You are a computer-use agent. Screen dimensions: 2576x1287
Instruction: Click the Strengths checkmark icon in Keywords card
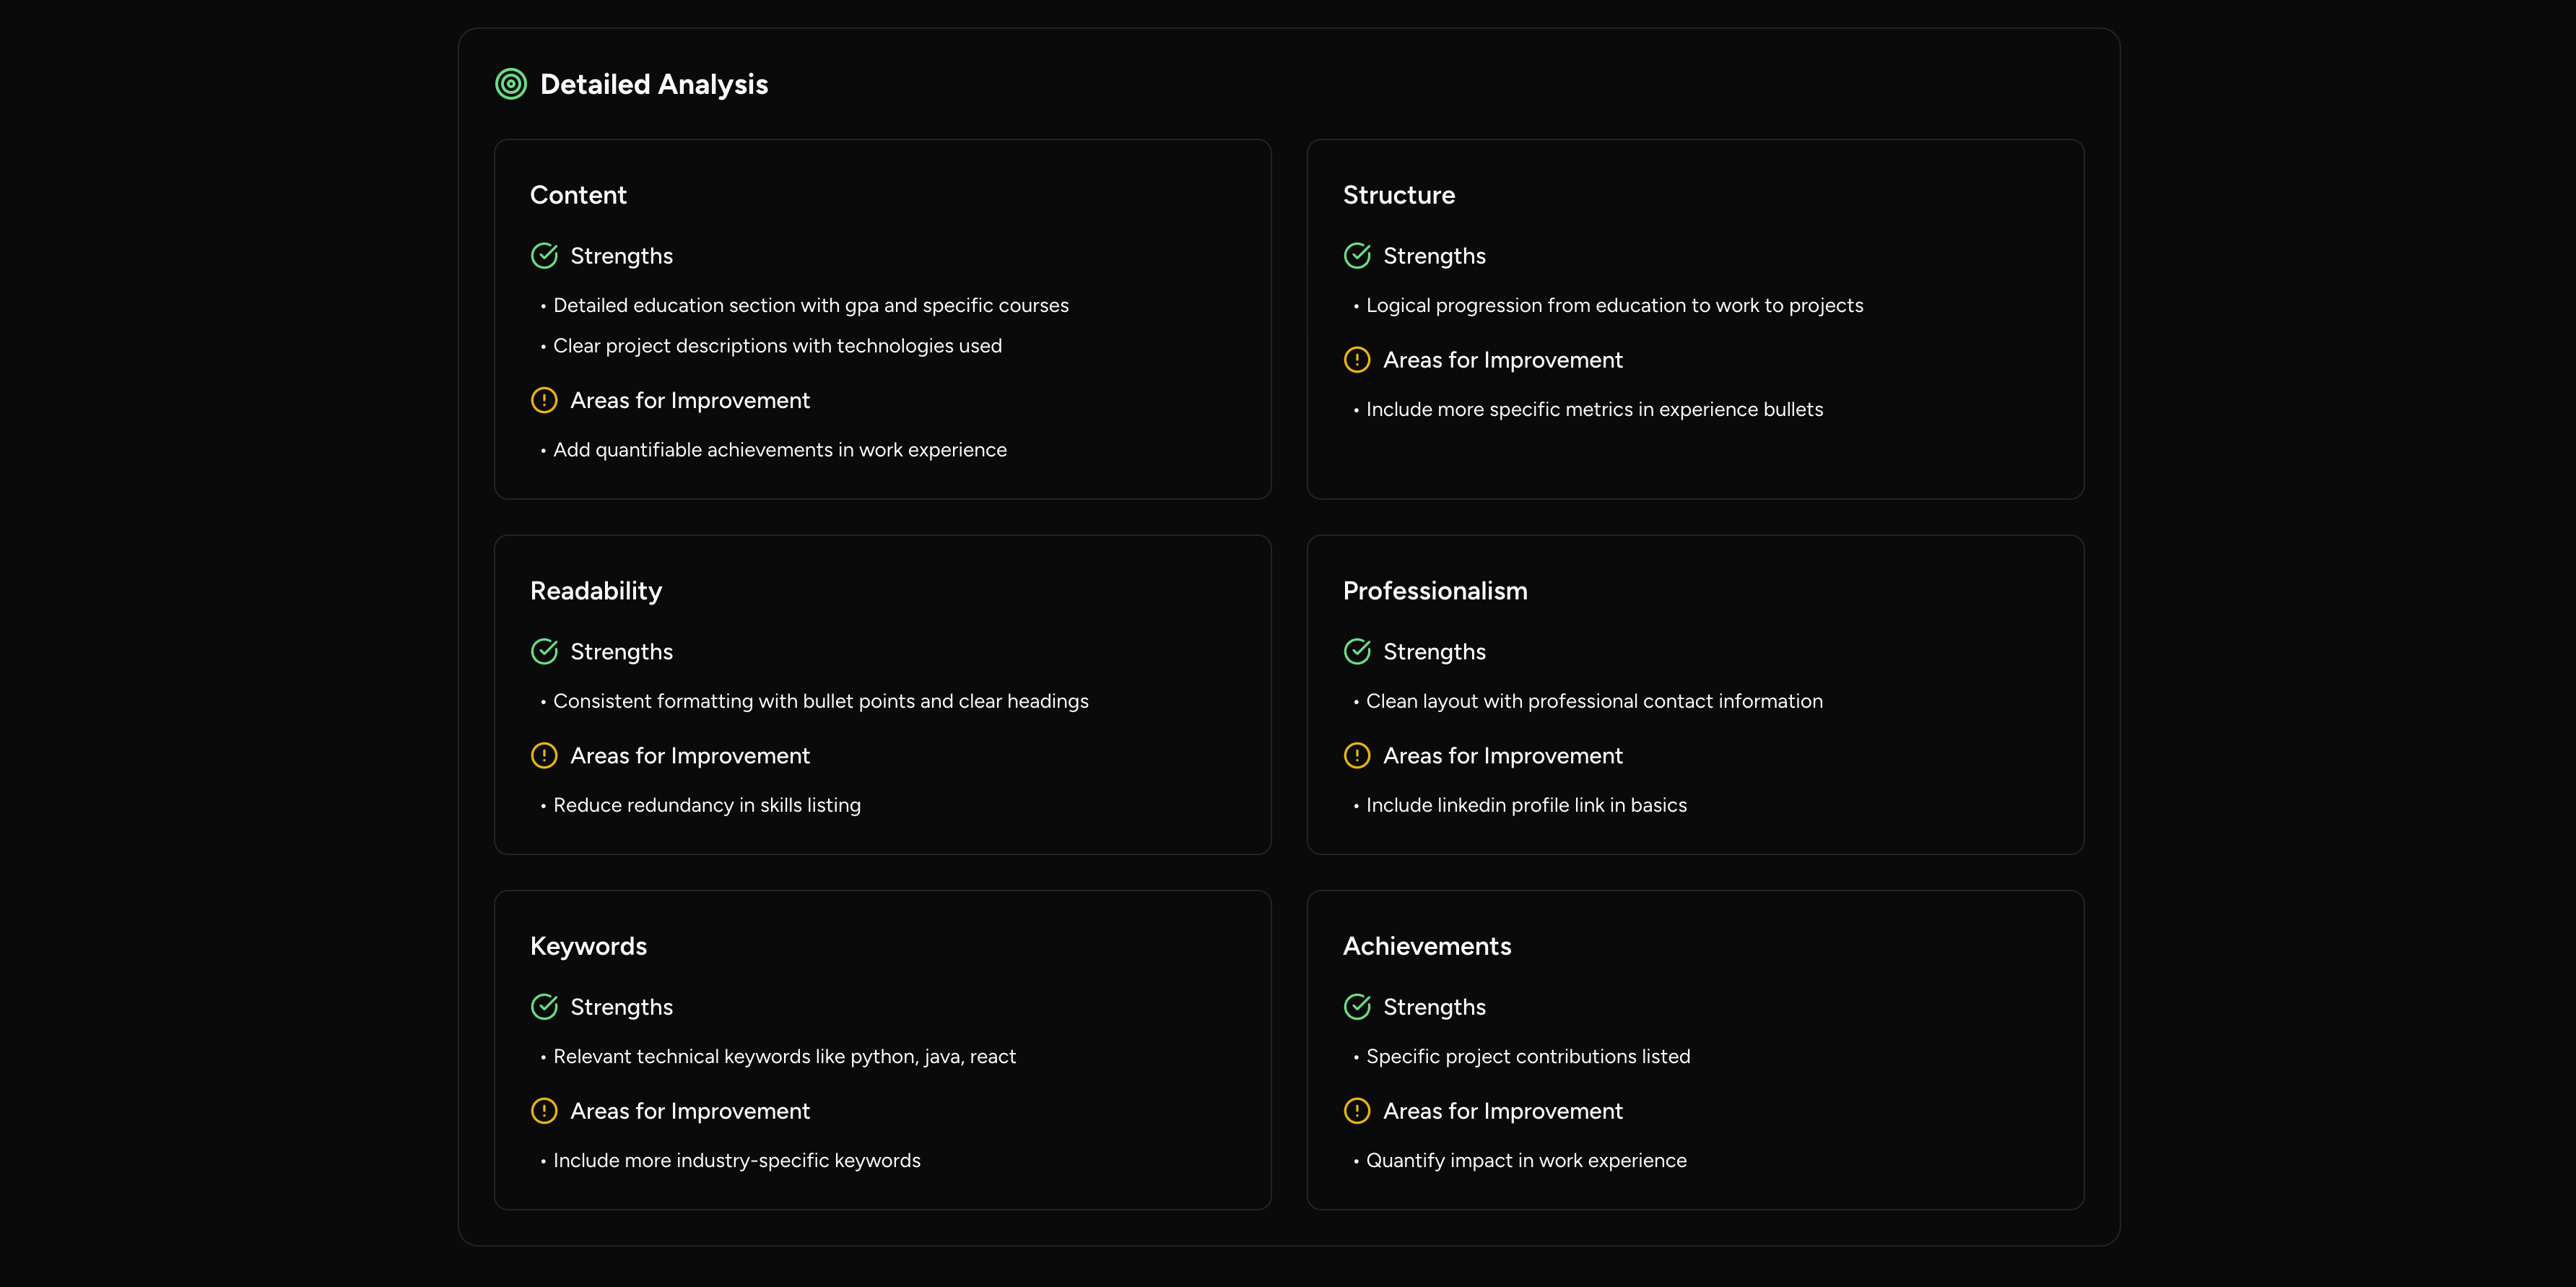(544, 1007)
